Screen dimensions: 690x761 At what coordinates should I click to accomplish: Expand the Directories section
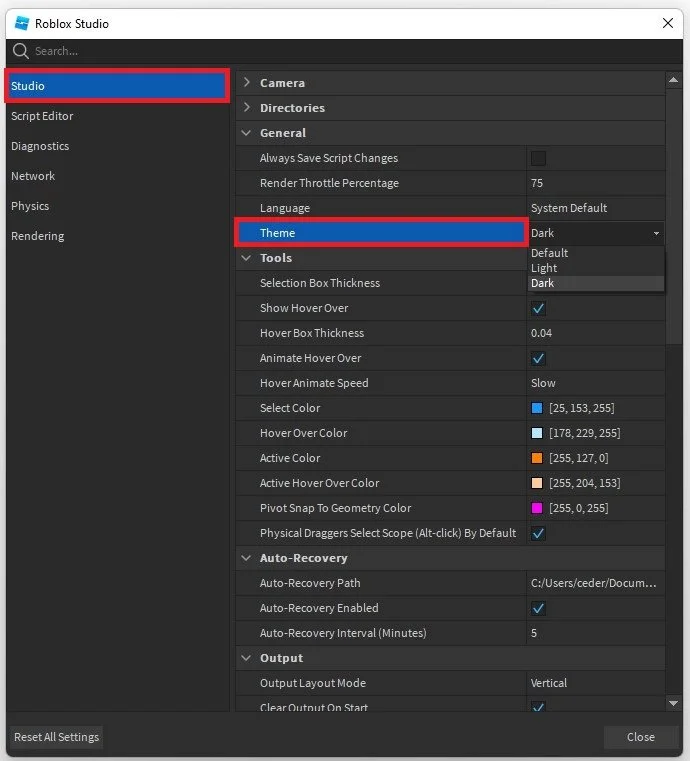click(246, 107)
